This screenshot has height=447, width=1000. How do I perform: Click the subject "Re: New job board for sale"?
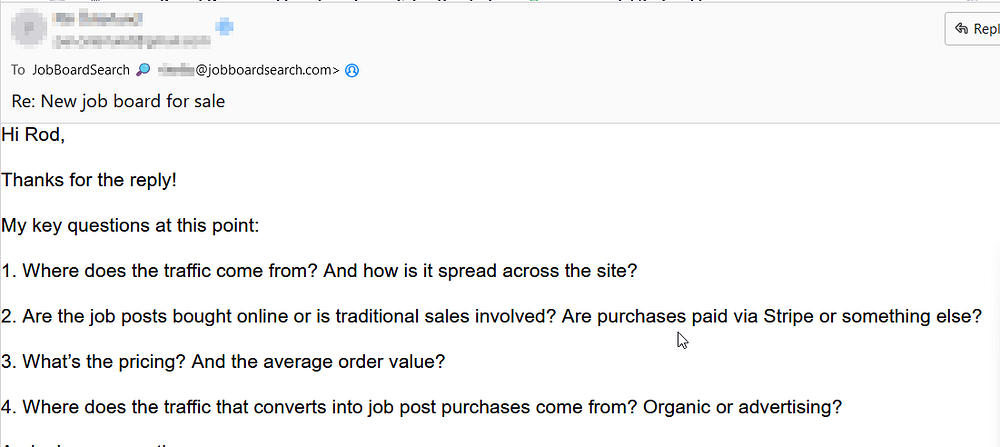point(118,101)
